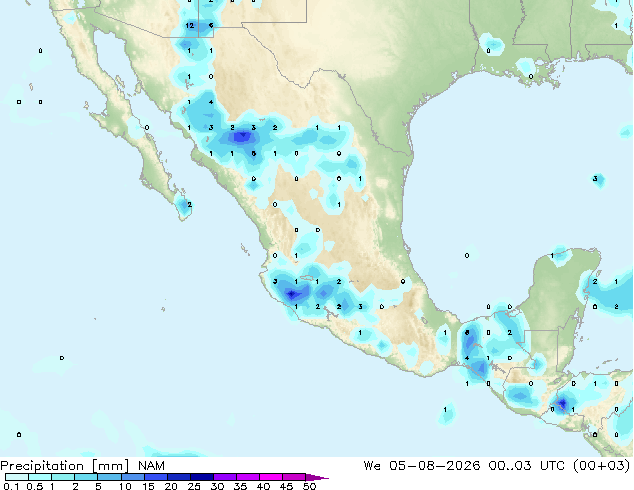Click the 2 to 5 mm legend swatch
Image resolution: width=634 pixels, height=490 pixels.
pos(86,477)
